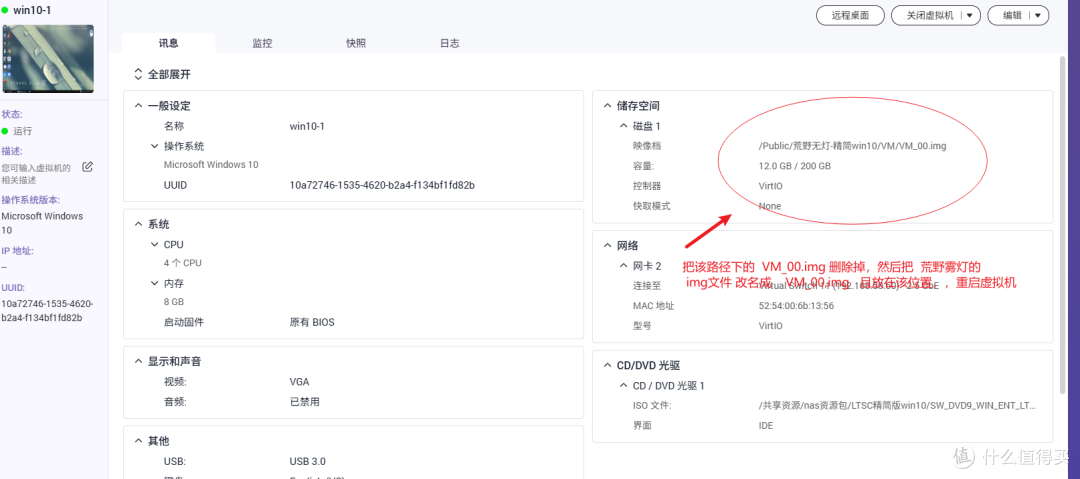The width and height of the screenshot is (1080, 479).
Task: Collapse the 磁盘 1 row
Action: (623, 126)
